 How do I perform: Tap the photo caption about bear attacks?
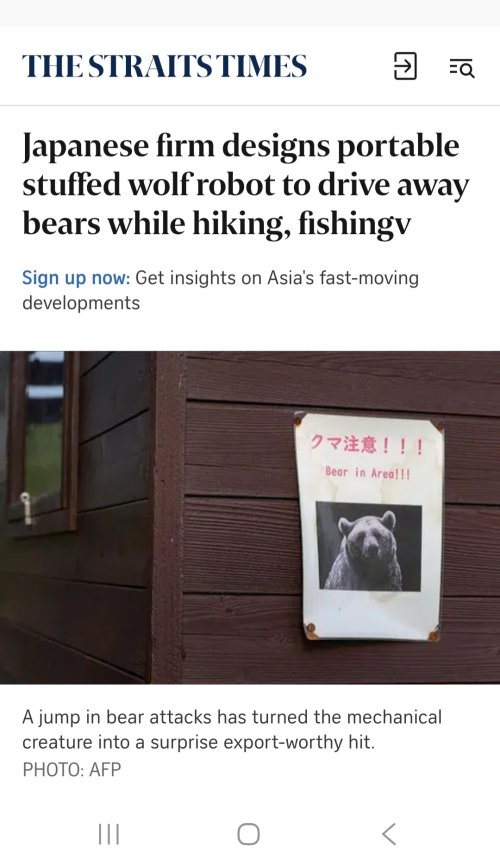coord(232,730)
